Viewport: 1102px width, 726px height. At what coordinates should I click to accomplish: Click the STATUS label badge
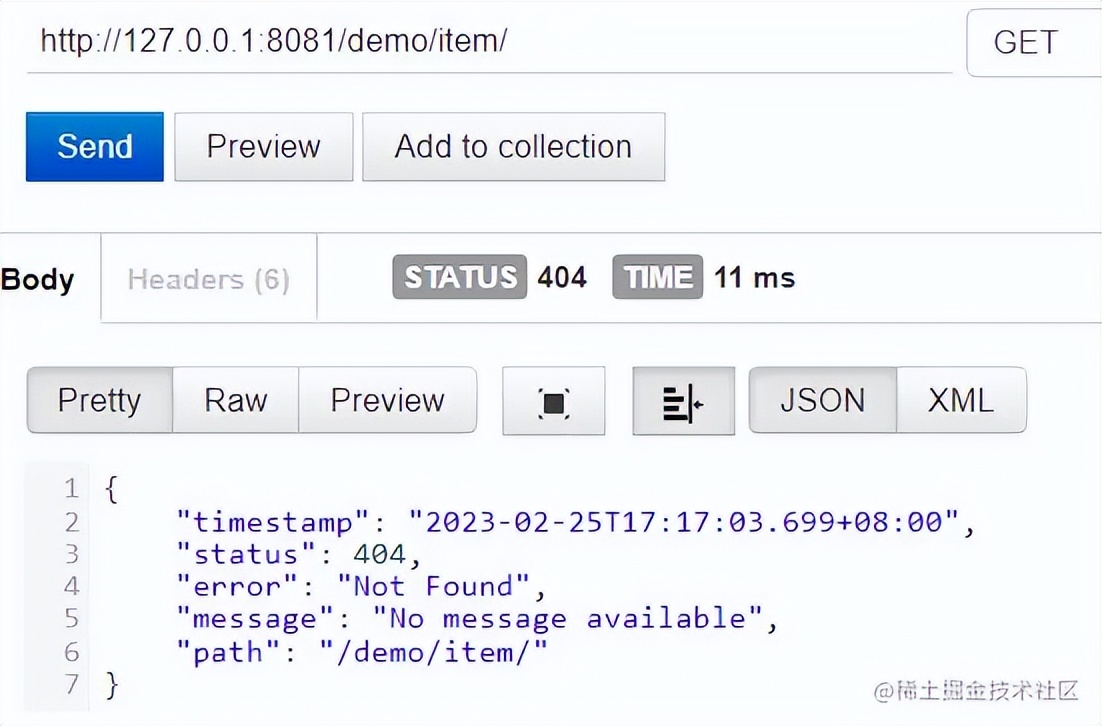(x=459, y=277)
